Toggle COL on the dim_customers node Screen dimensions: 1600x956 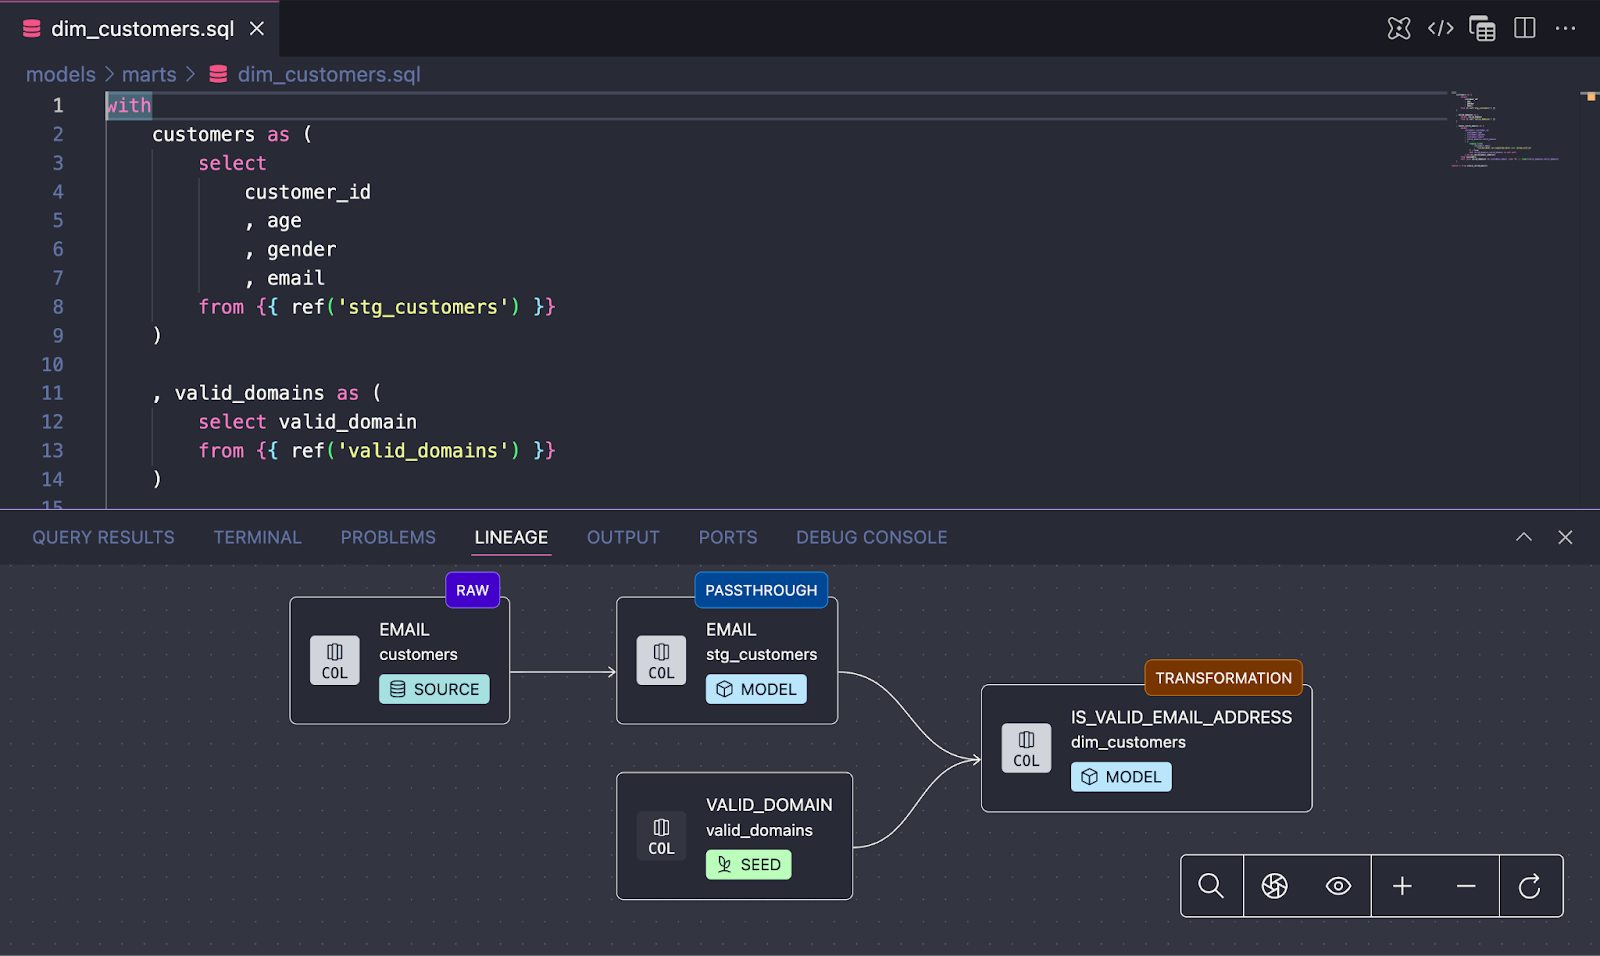[x=1025, y=748]
